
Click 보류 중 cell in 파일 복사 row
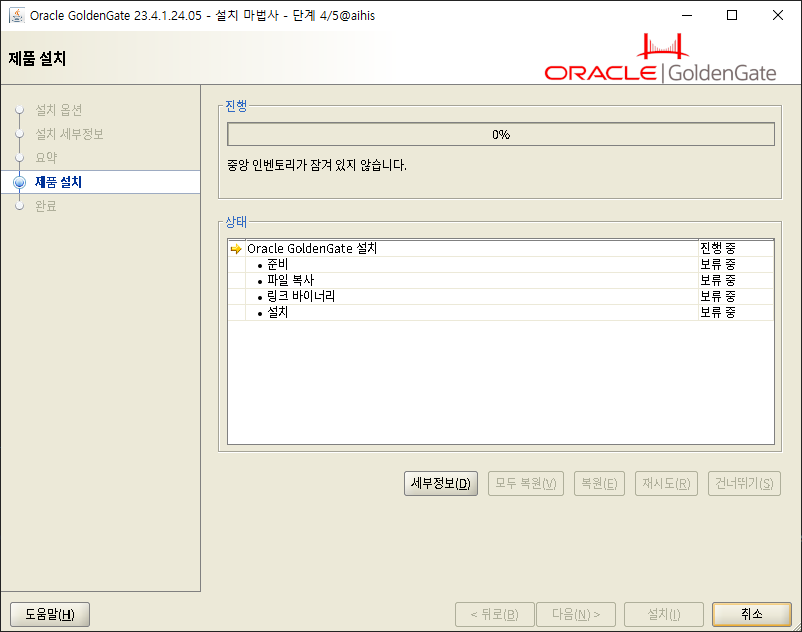736,280
